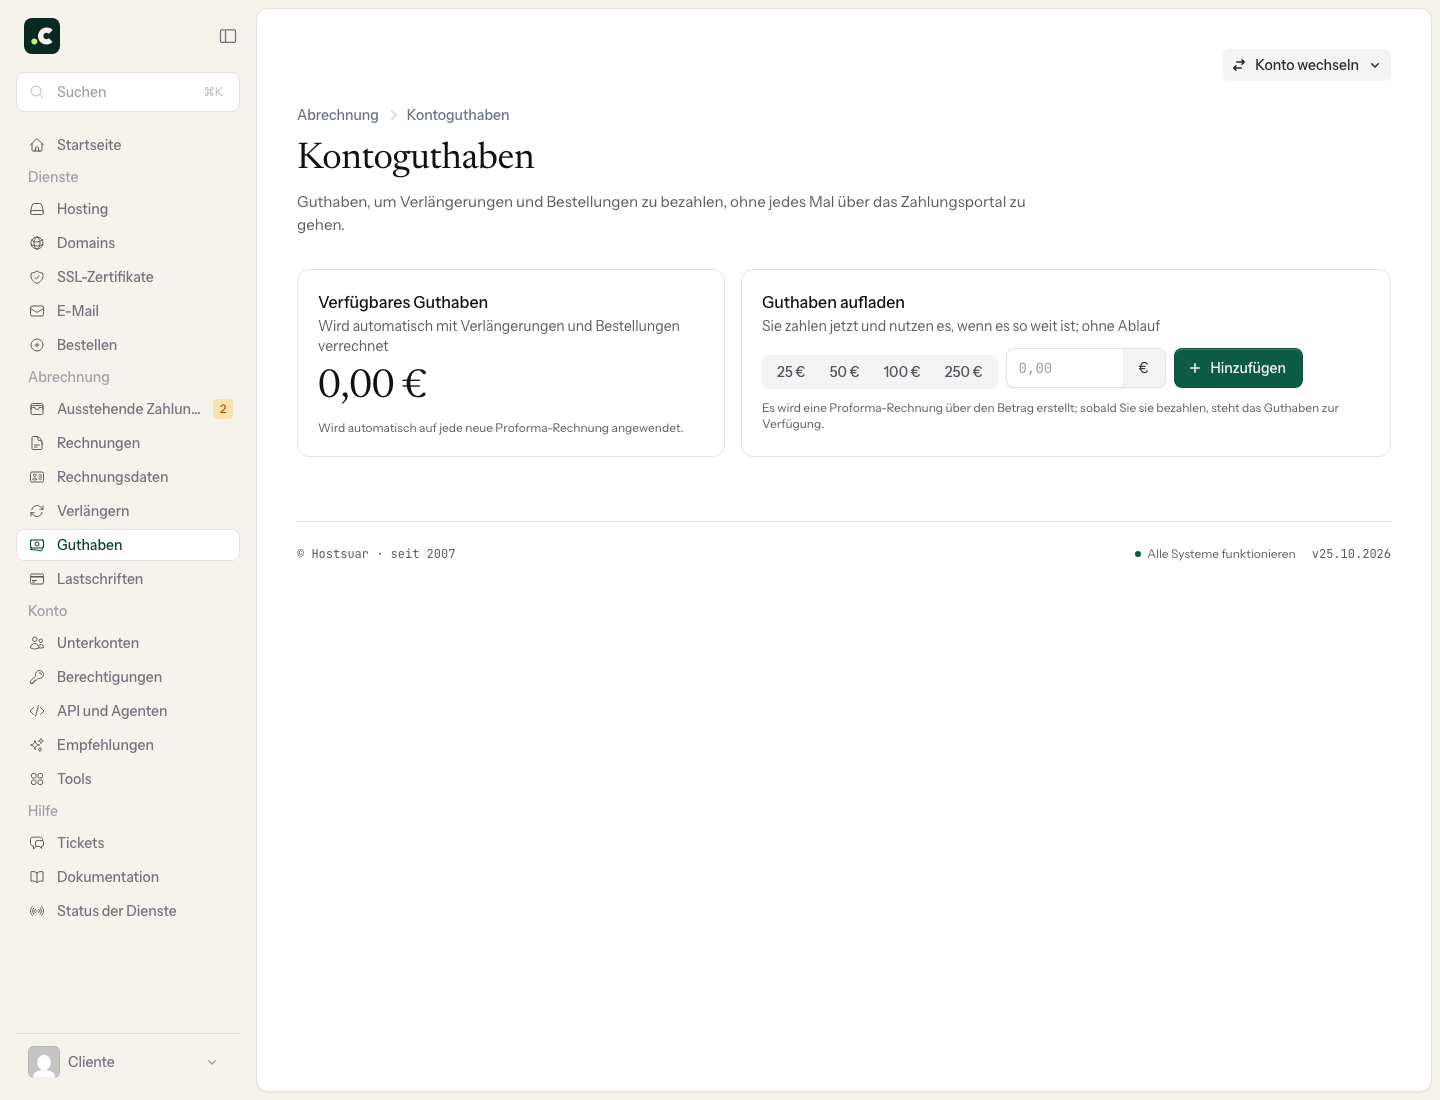Open Tickets in the Hilfe section
The image size is (1440, 1100).
[x=128, y=843]
